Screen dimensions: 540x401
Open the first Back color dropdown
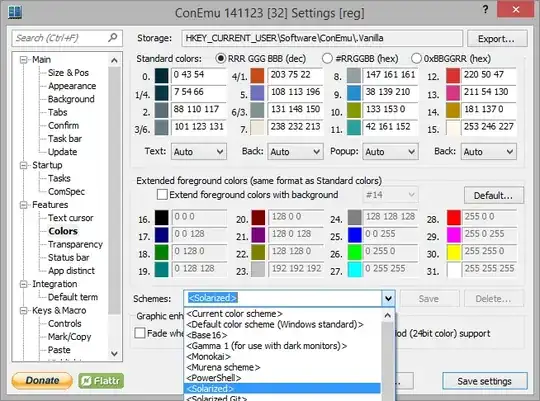click(x=295, y=152)
